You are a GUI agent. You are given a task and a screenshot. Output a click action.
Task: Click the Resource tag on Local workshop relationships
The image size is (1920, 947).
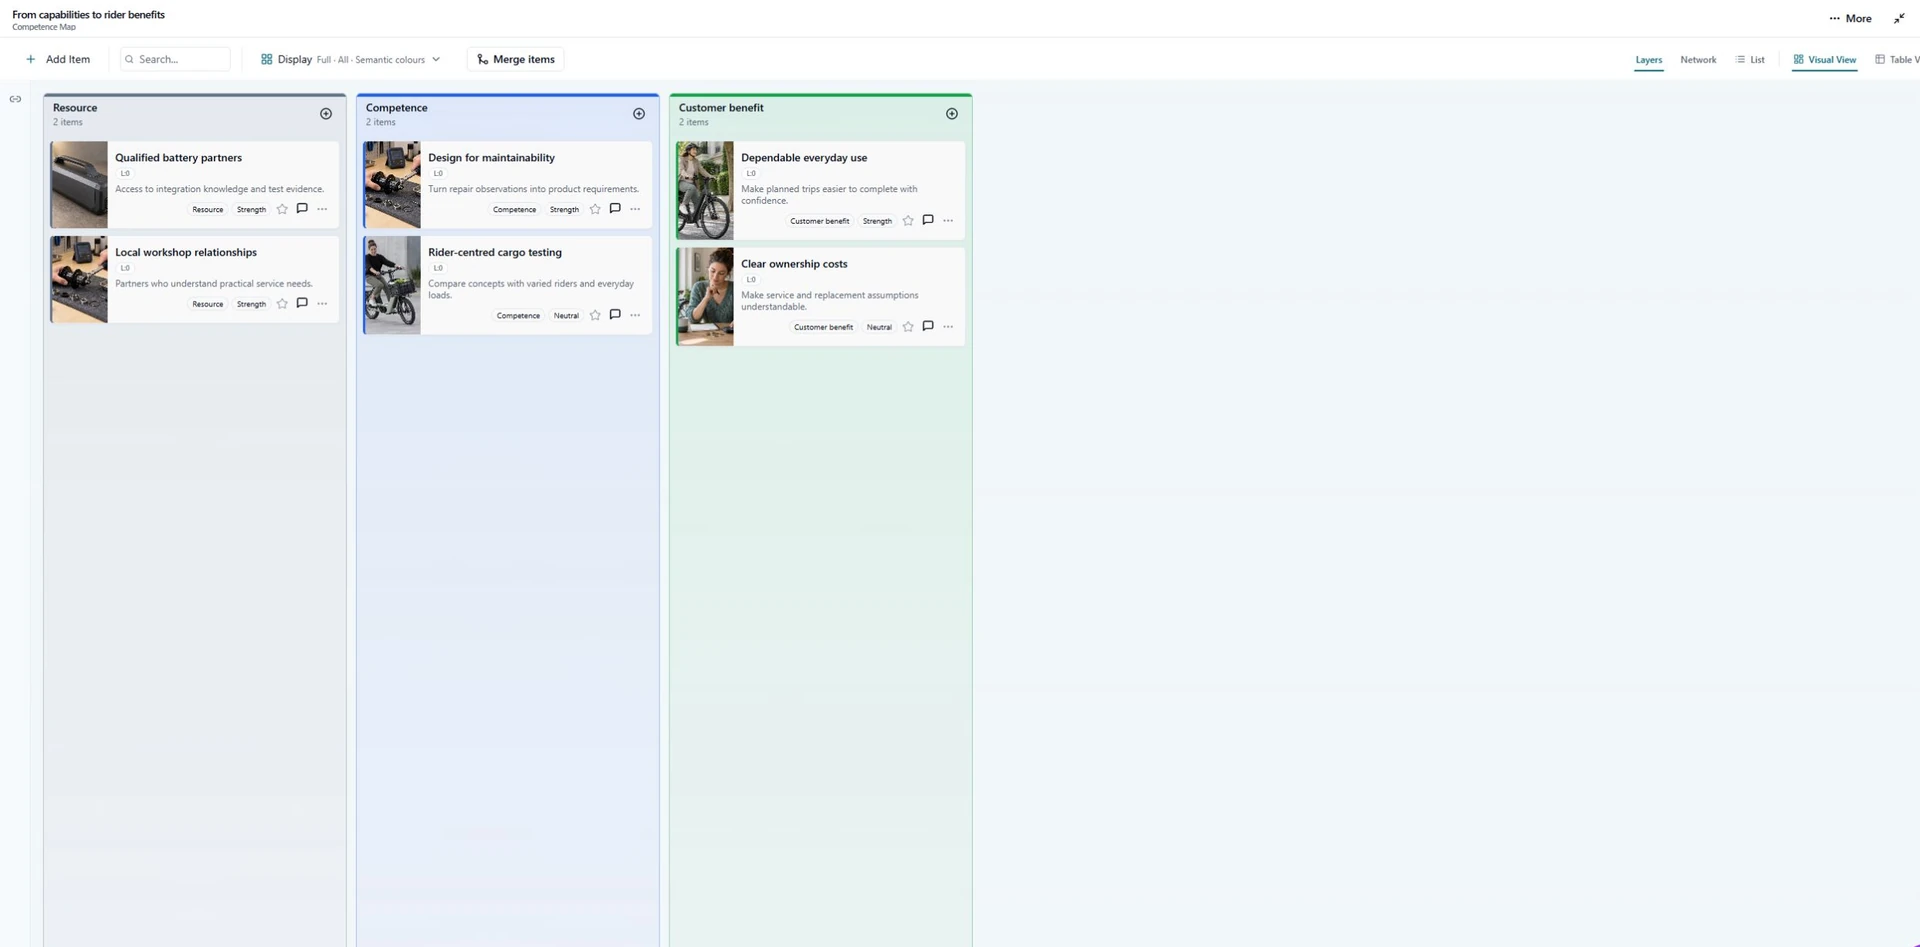pyautogui.click(x=208, y=304)
